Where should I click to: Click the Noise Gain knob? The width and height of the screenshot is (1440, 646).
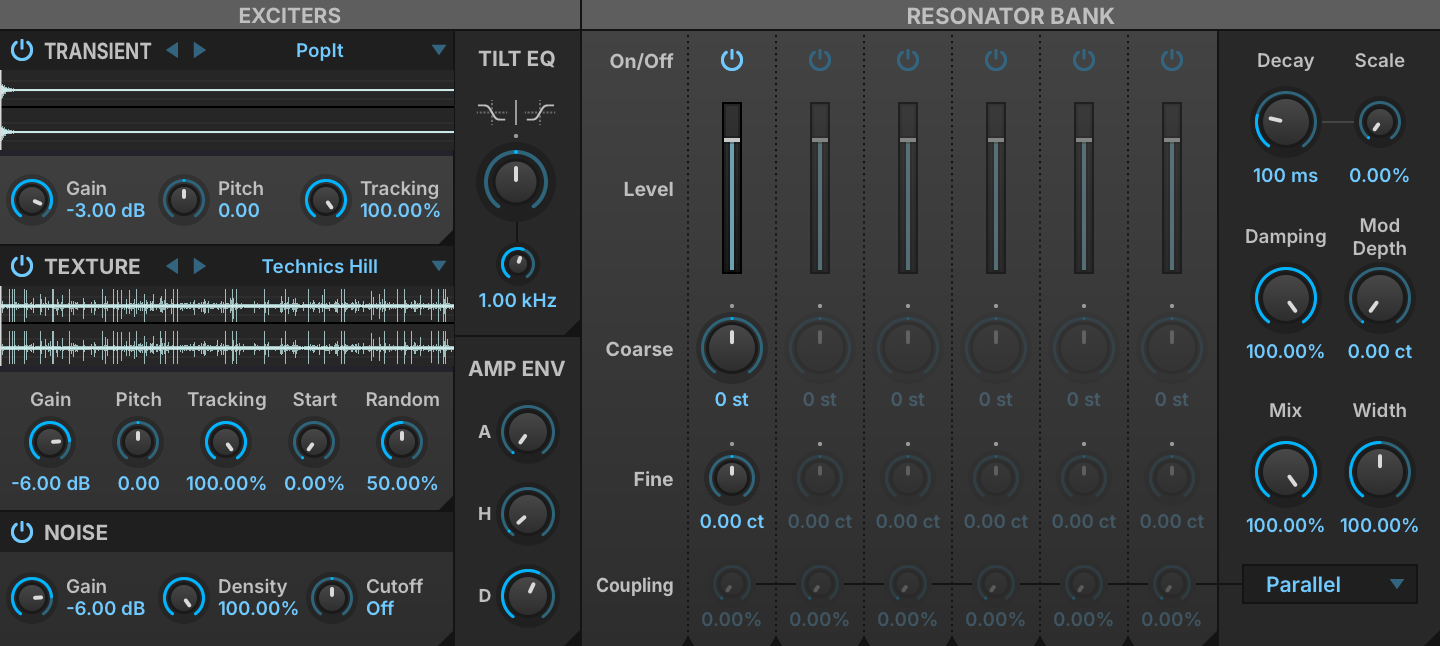[33, 598]
